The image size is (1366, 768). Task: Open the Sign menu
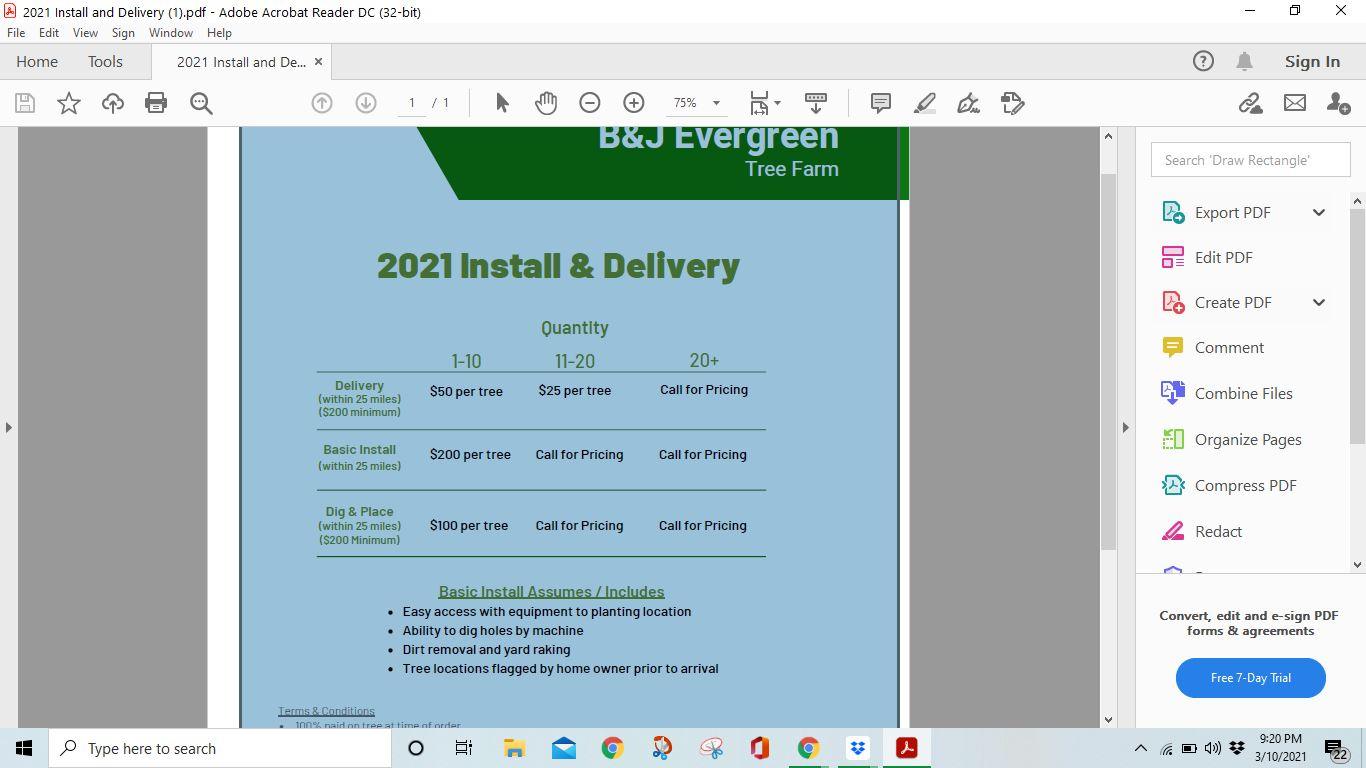pos(123,33)
